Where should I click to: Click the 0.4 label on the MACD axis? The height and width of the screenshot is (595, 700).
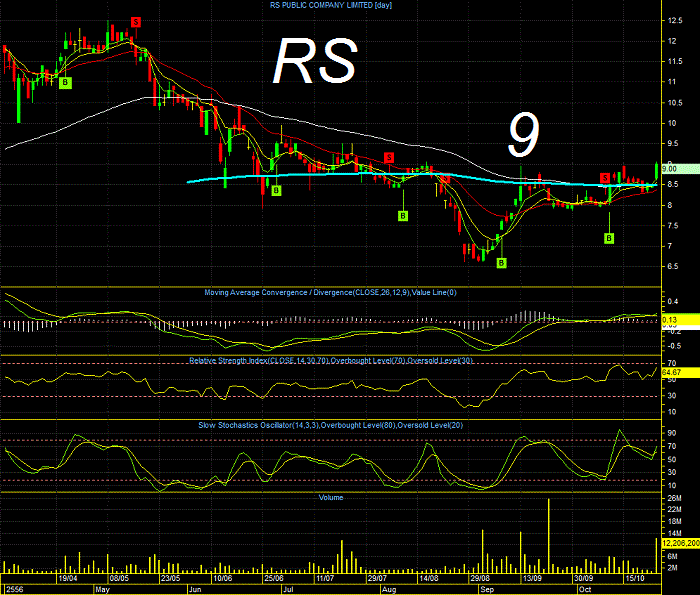tap(672, 302)
